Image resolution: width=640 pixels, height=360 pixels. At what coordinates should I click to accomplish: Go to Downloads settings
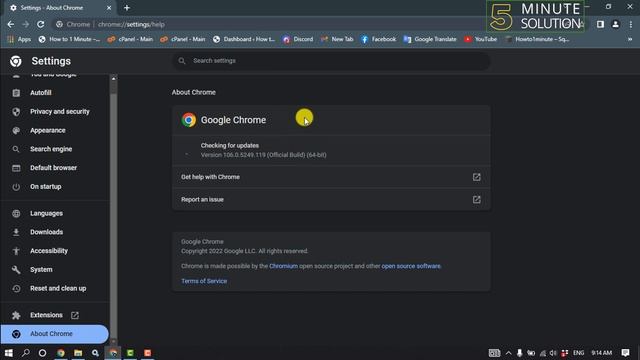coord(46,232)
